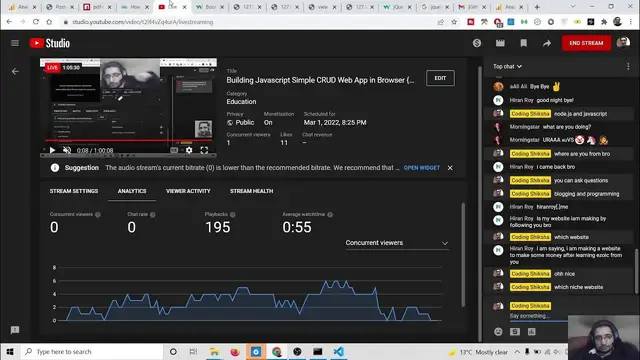
Task: Open the YouTube Studio hamburger menu
Action: point(15,43)
